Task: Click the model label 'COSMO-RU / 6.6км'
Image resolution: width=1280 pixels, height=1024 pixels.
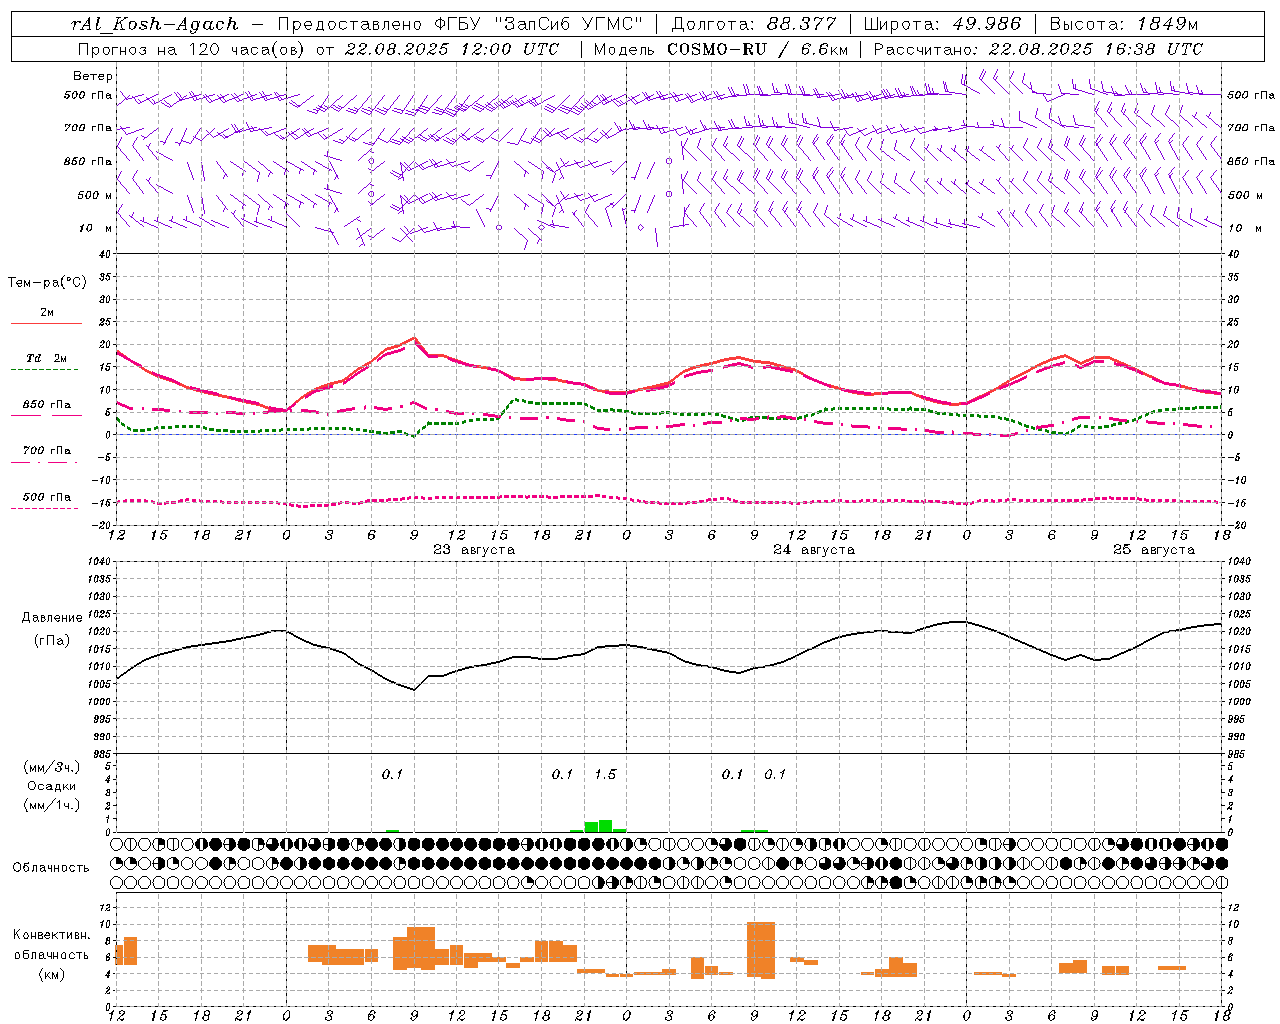Action: tap(758, 49)
